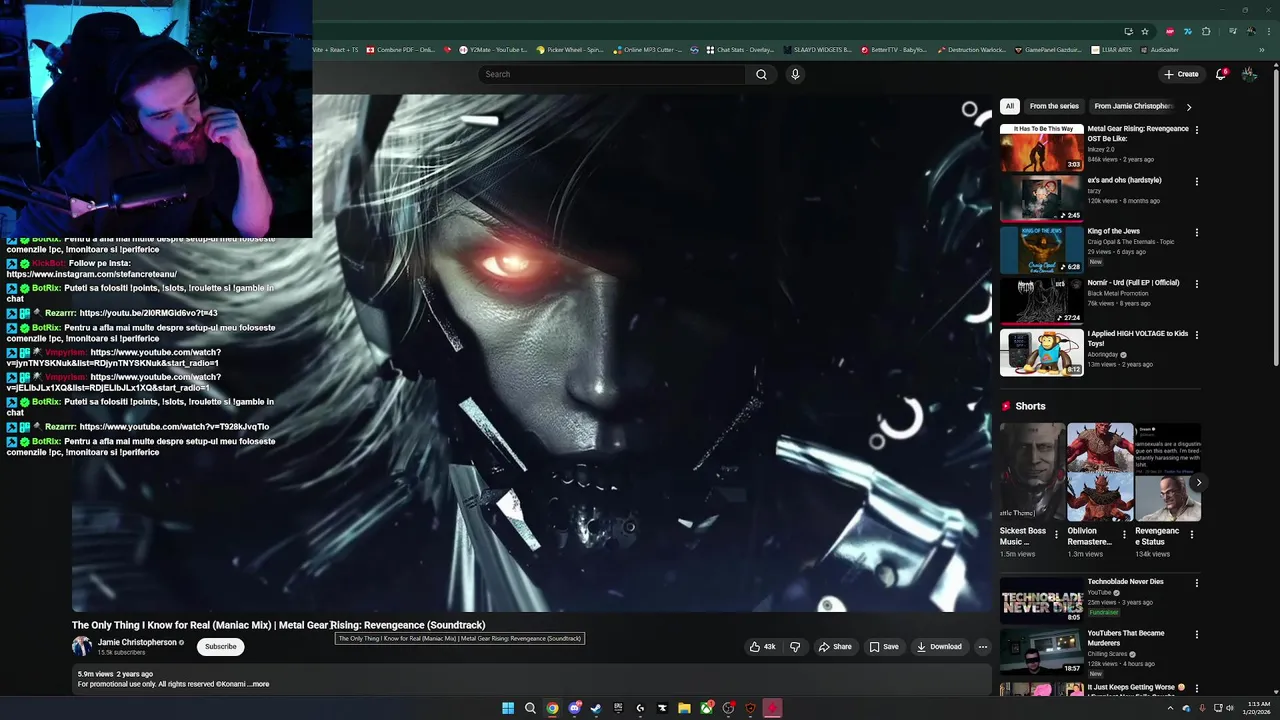Launch Steam from the taskbar
The image size is (1280, 720).
[596, 708]
